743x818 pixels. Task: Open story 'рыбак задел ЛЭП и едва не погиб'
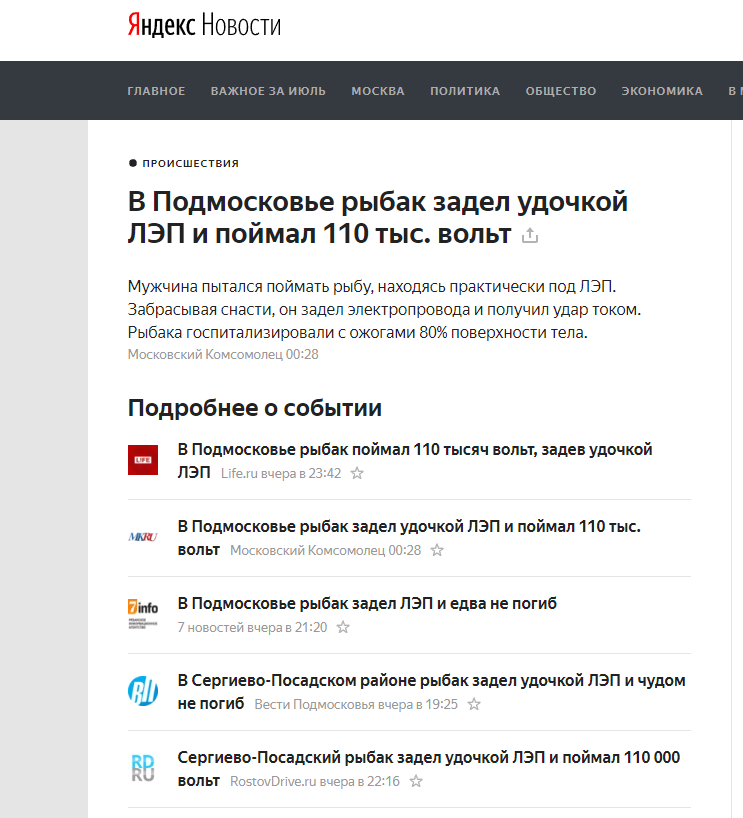coord(367,603)
